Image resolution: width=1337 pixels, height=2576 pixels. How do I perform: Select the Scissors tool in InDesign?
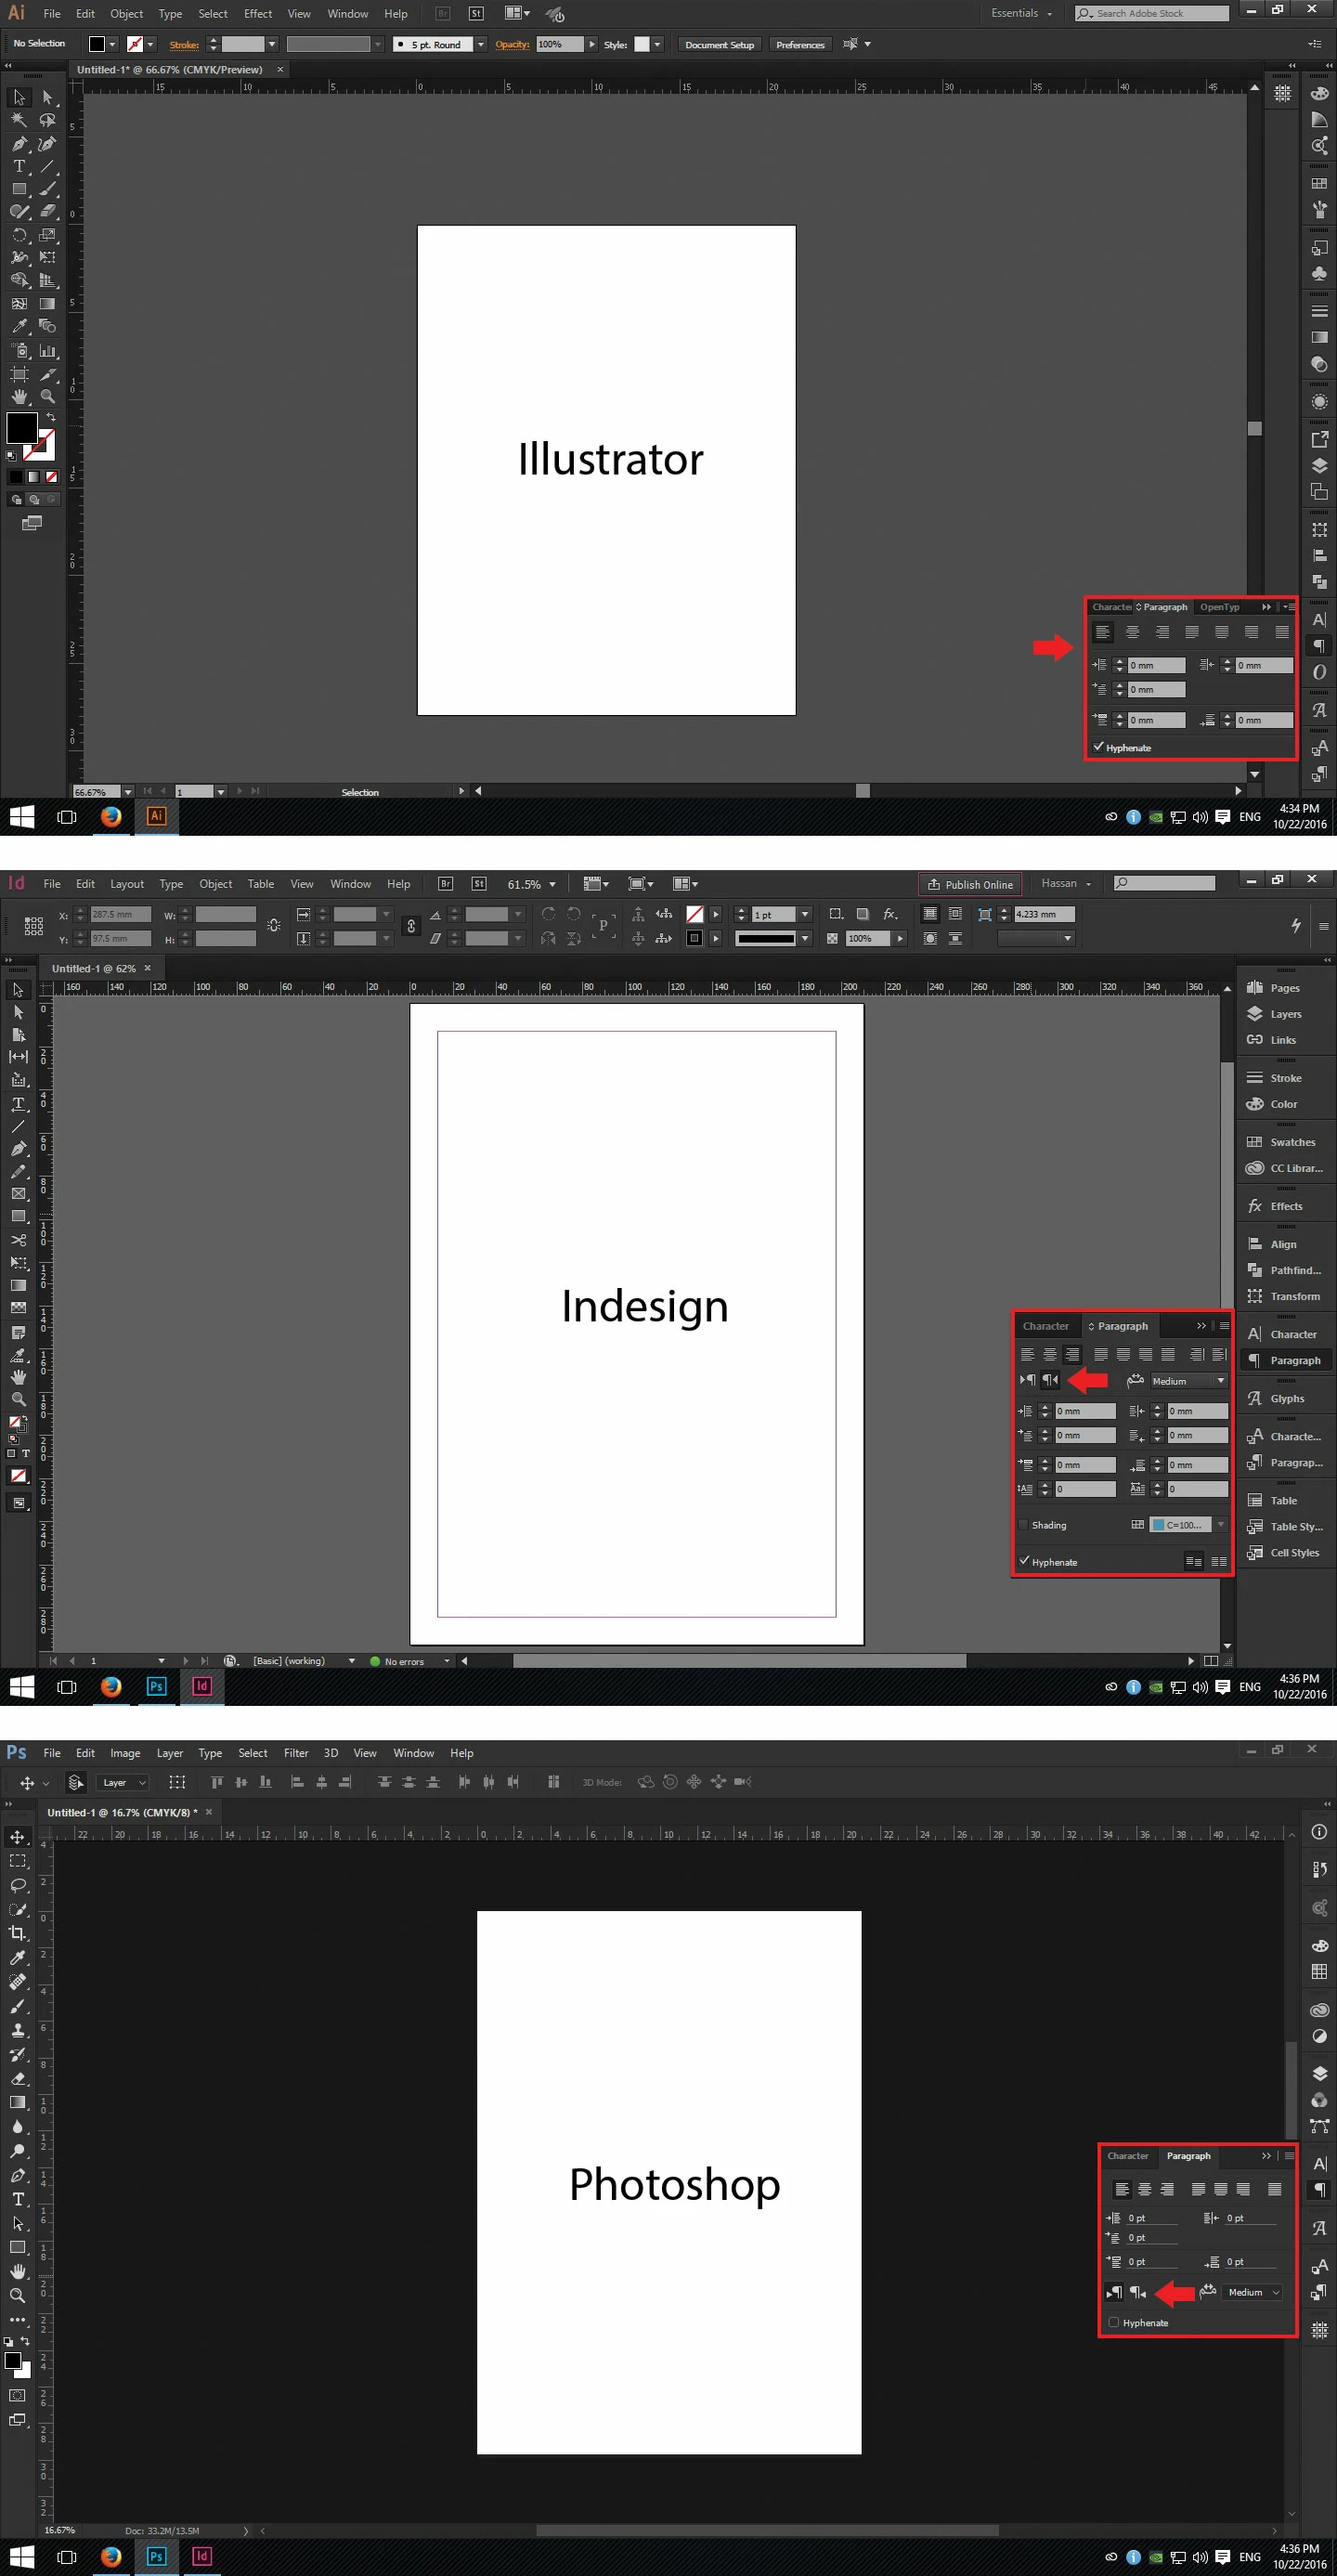tap(18, 1240)
